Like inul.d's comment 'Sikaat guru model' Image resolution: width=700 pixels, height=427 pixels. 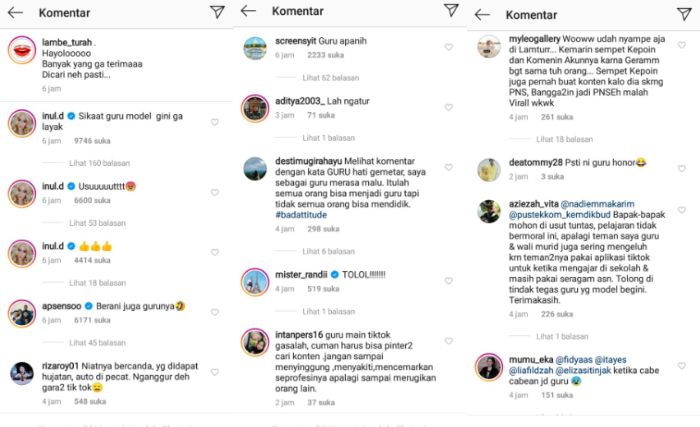(x=214, y=122)
